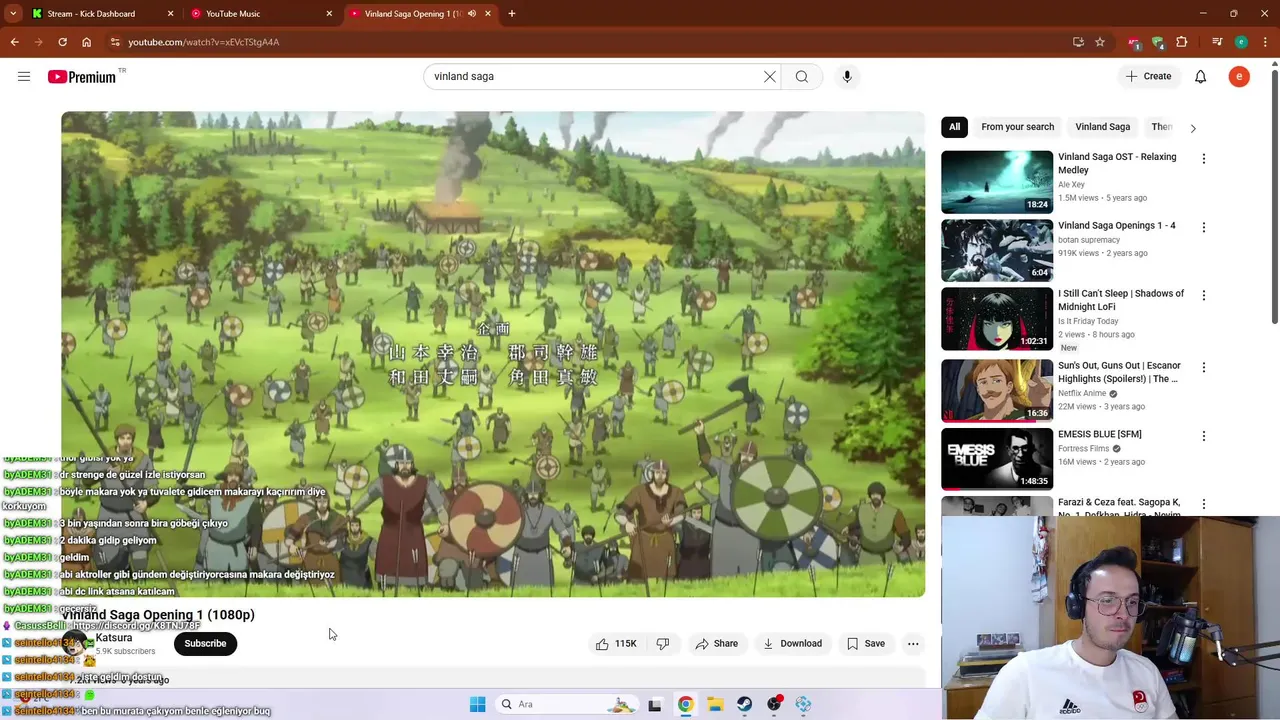Go to YouTube Premium home logo
Screen dimensions: 1280x720
pos(82,77)
